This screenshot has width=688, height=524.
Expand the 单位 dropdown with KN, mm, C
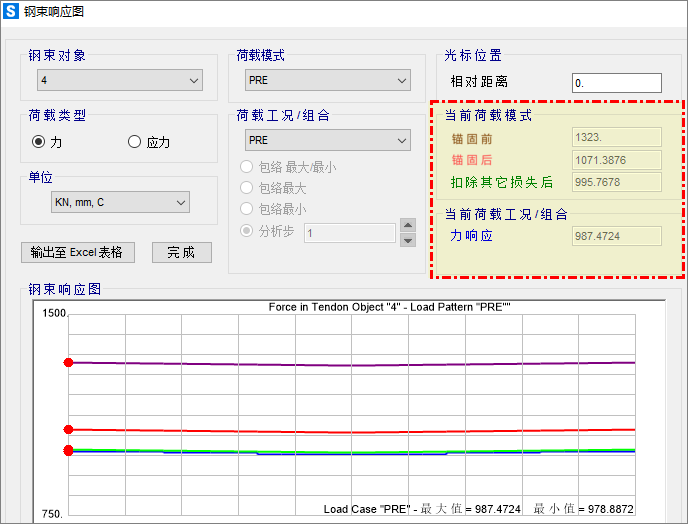[x=119, y=203]
